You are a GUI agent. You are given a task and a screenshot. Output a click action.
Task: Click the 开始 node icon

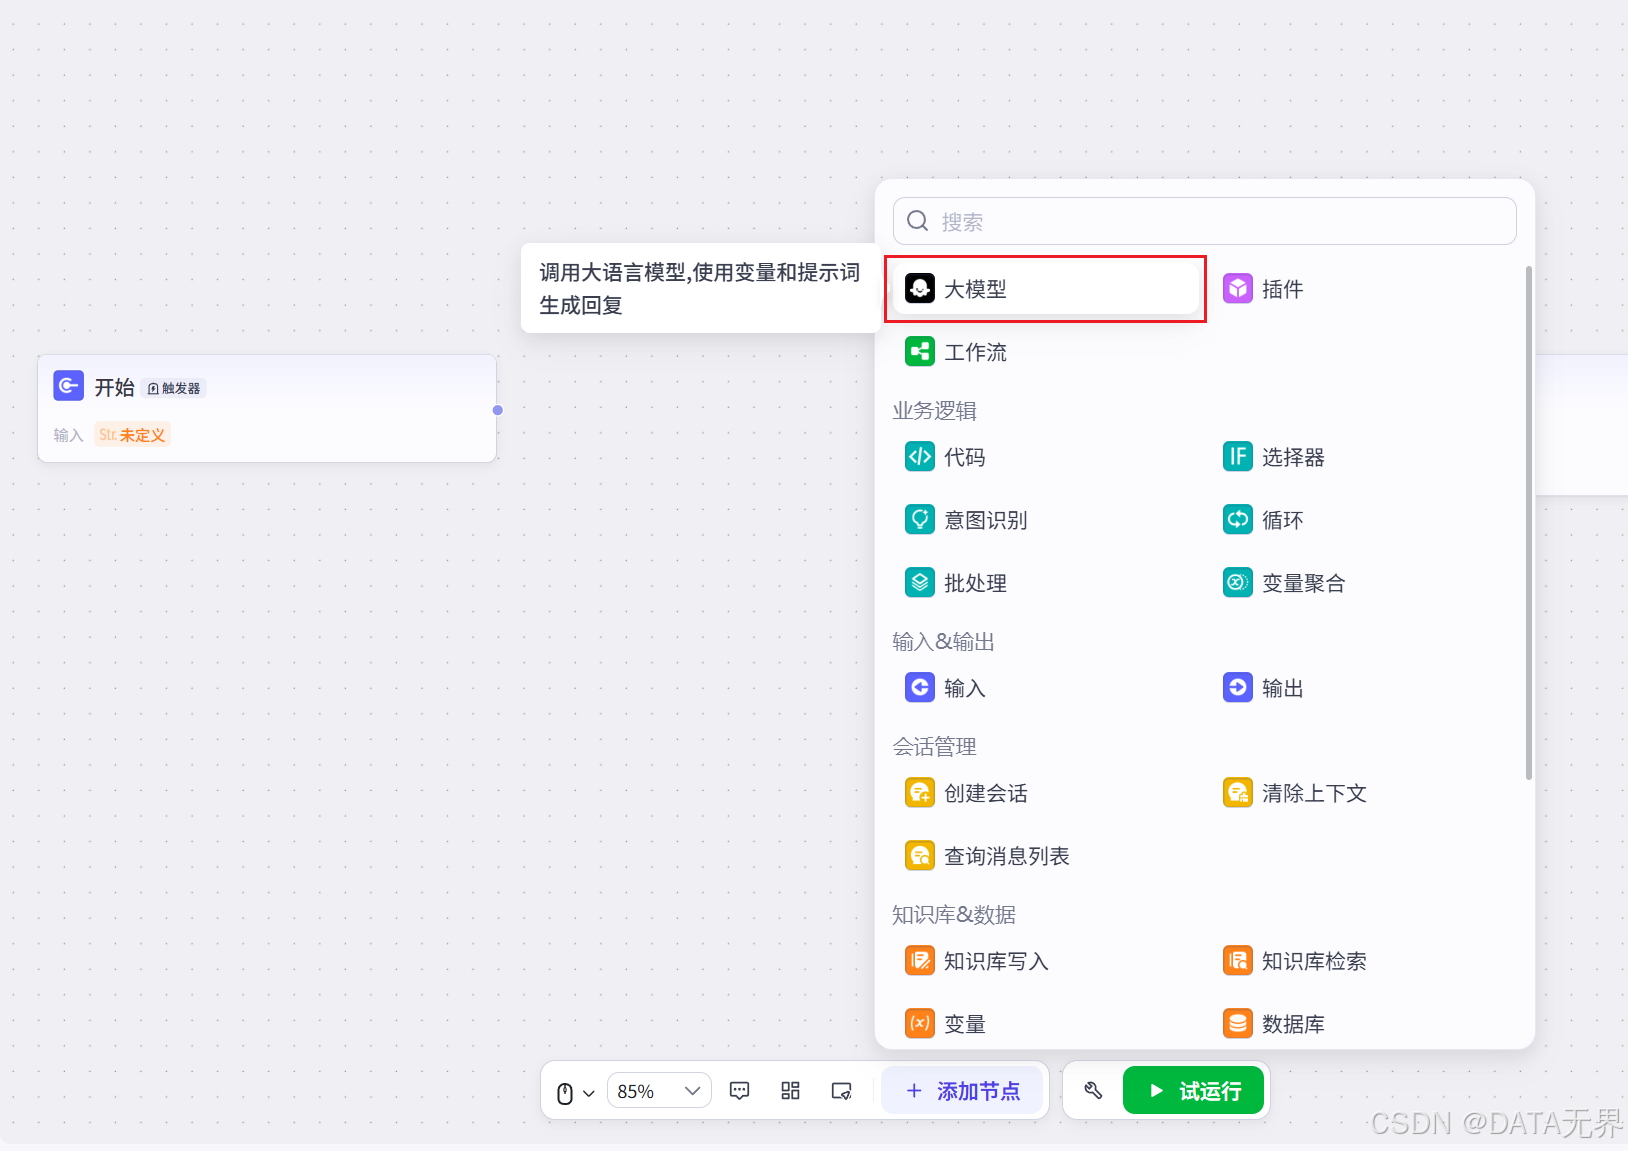[68, 385]
